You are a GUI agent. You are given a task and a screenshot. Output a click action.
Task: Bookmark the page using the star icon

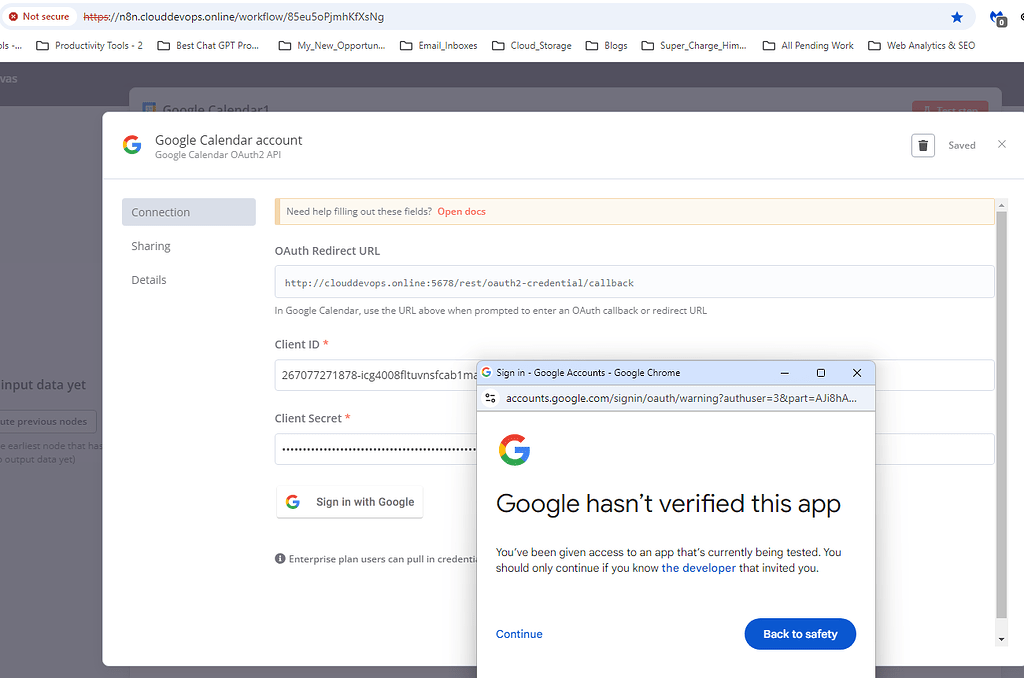coord(957,16)
